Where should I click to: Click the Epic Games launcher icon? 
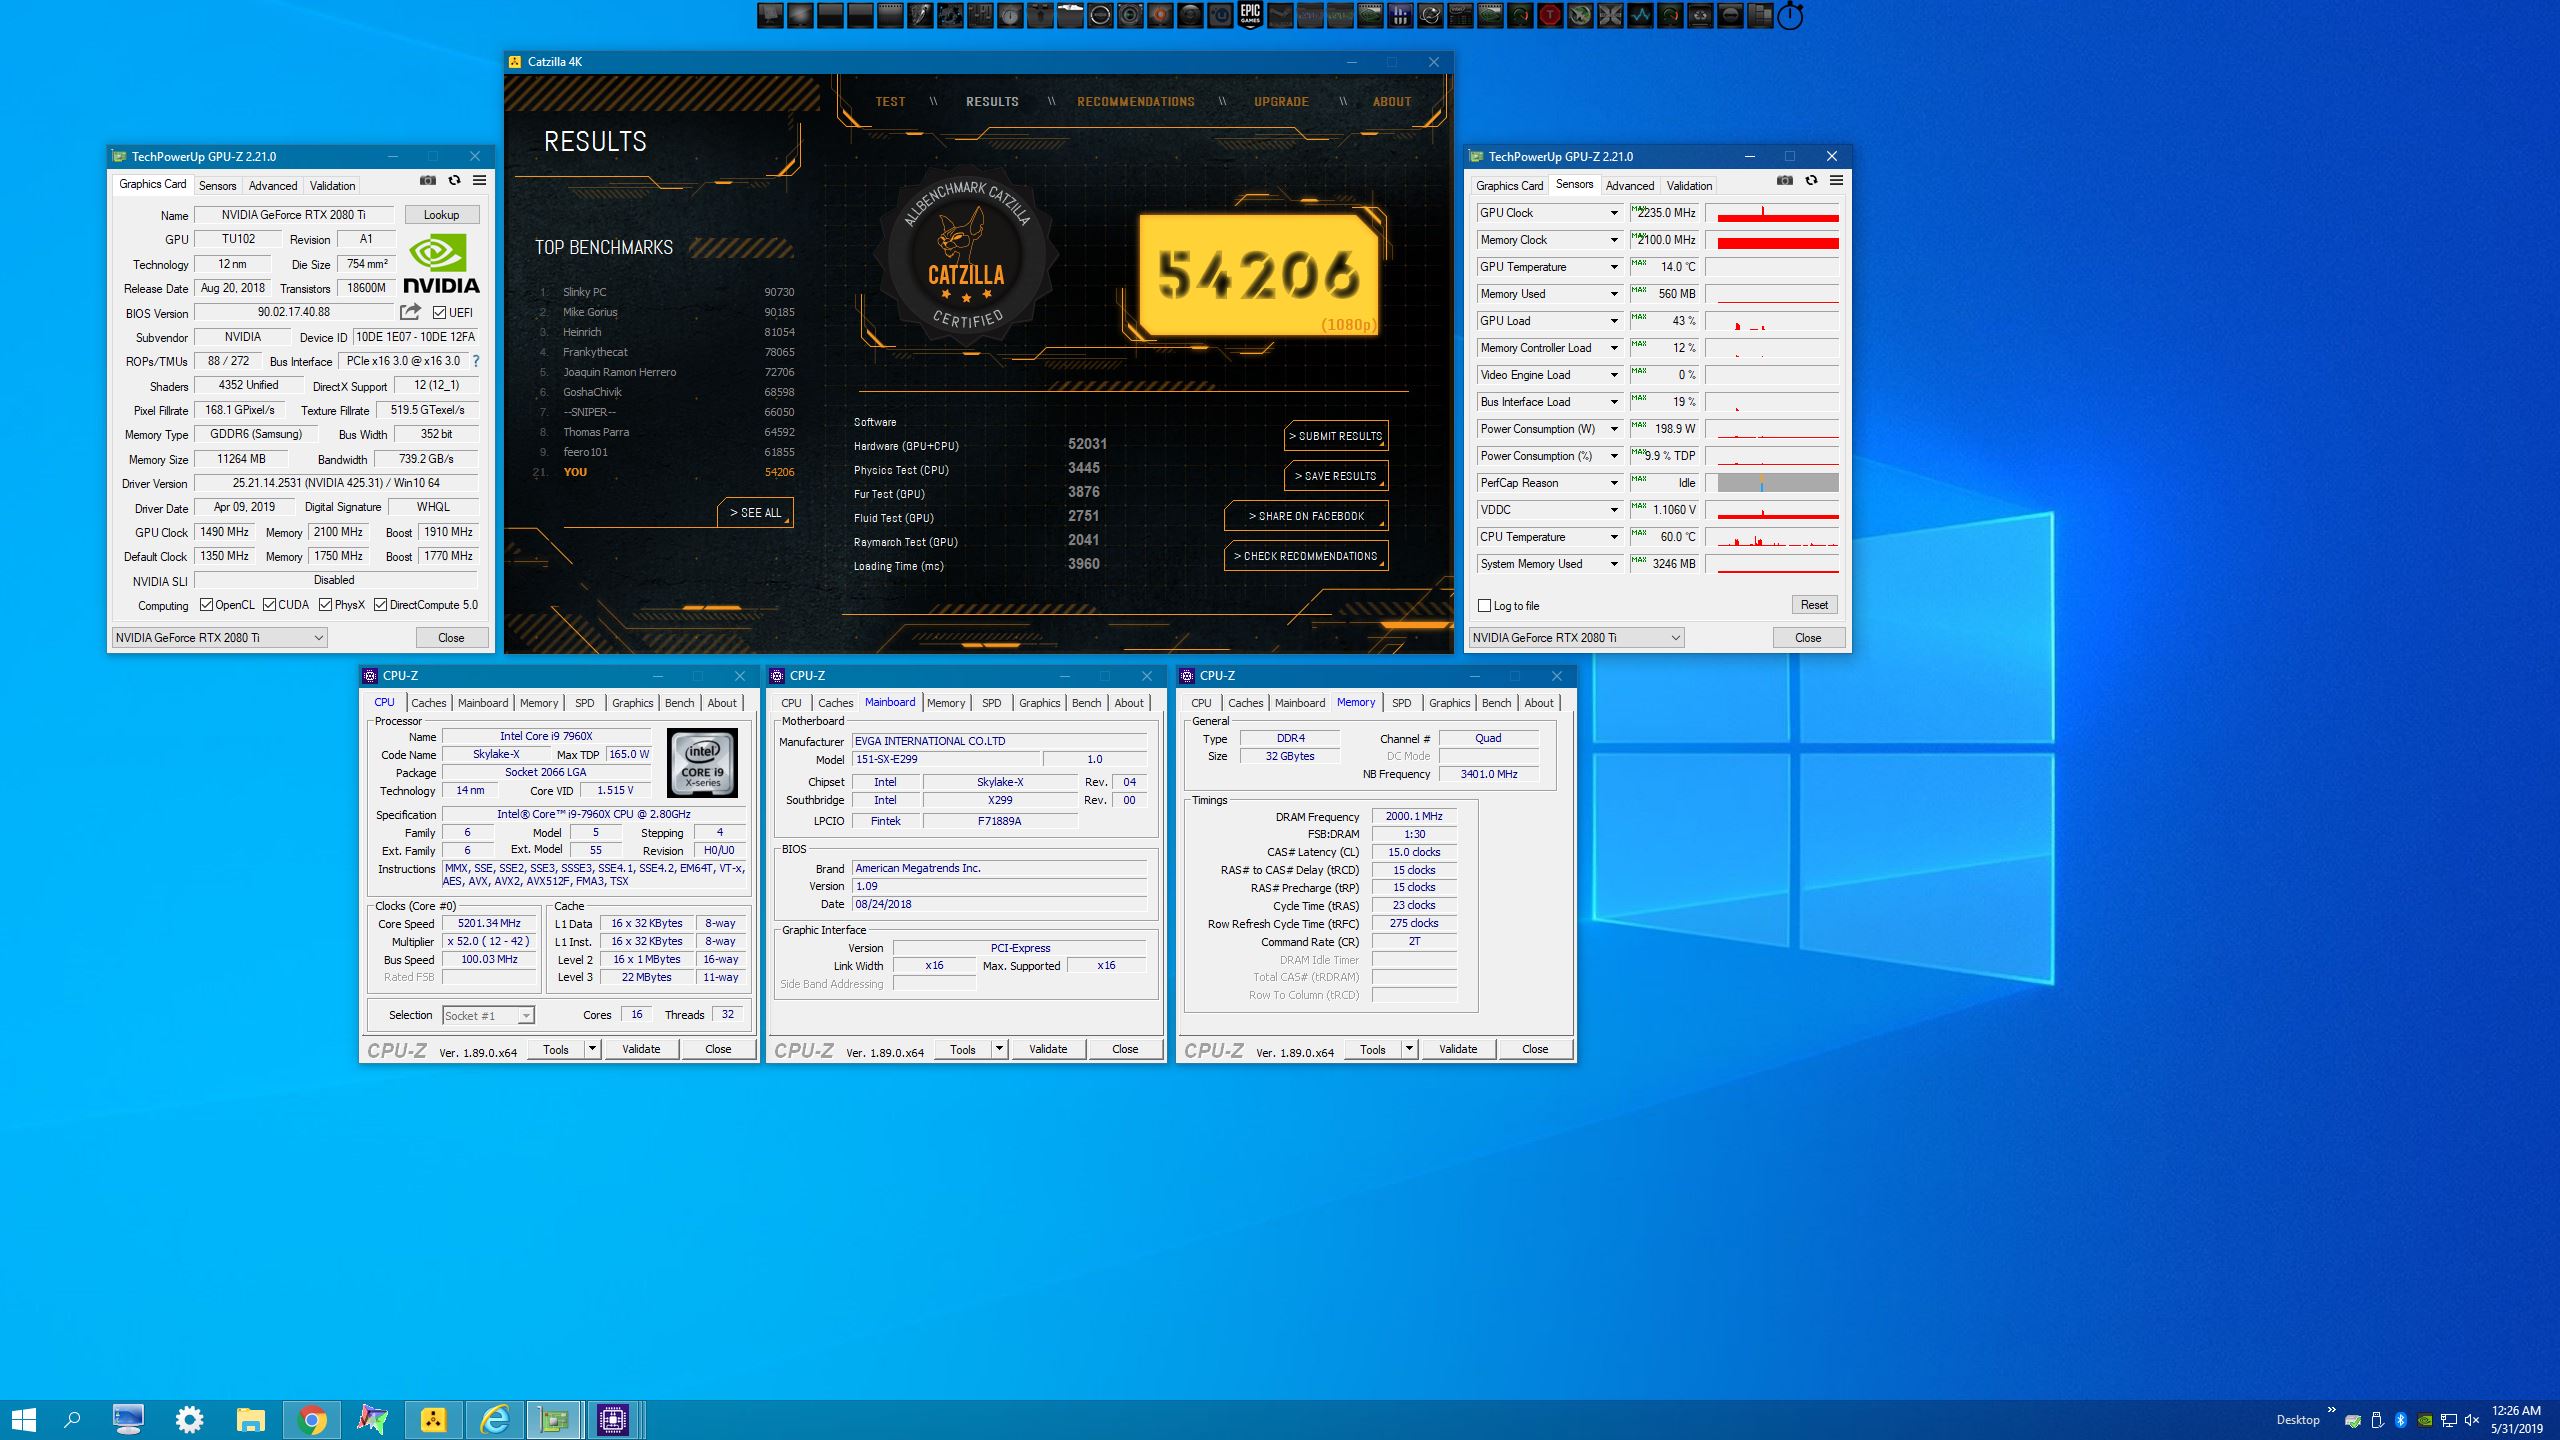(x=1250, y=15)
